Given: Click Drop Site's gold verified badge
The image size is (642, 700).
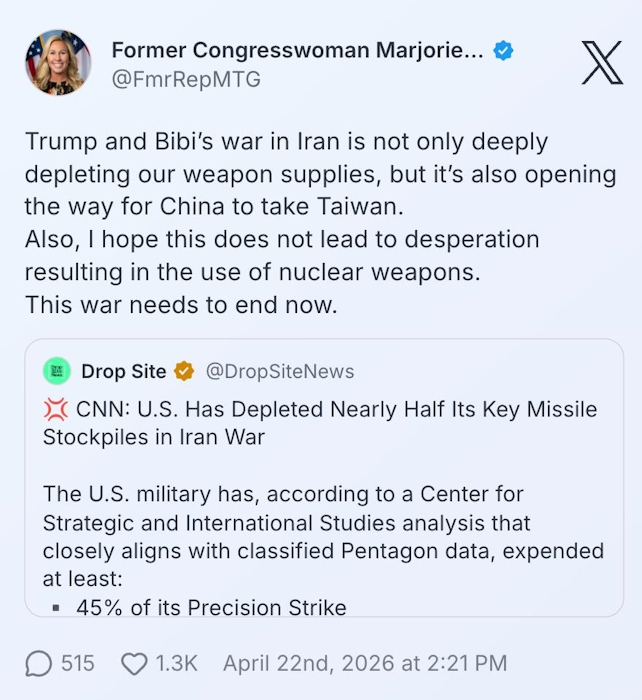Looking at the screenshot, I should point(184,371).
